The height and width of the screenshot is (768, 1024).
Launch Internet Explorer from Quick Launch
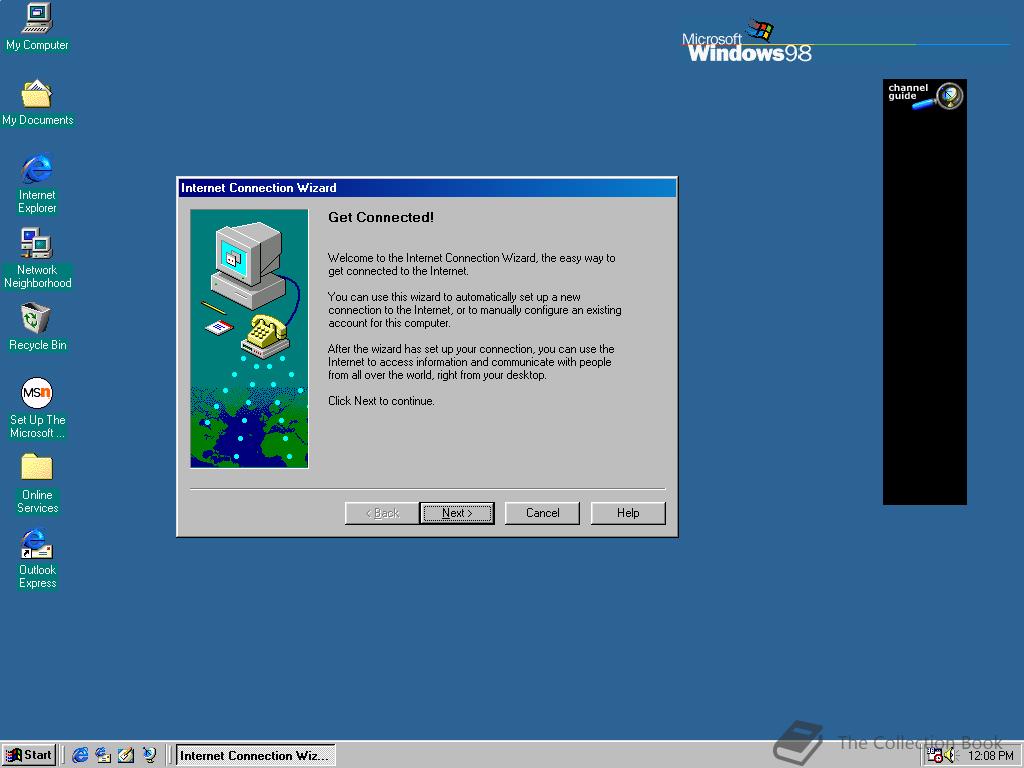pos(80,755)
